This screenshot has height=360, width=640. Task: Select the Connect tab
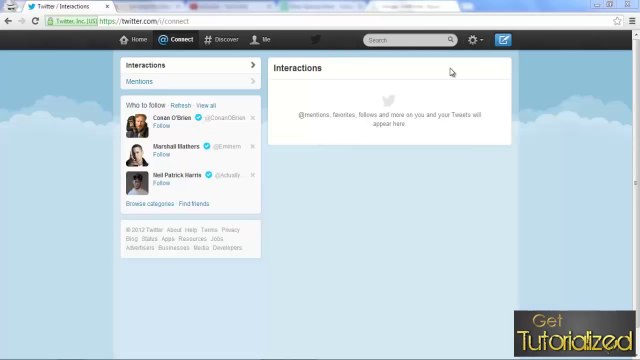(x=176, y=40)
